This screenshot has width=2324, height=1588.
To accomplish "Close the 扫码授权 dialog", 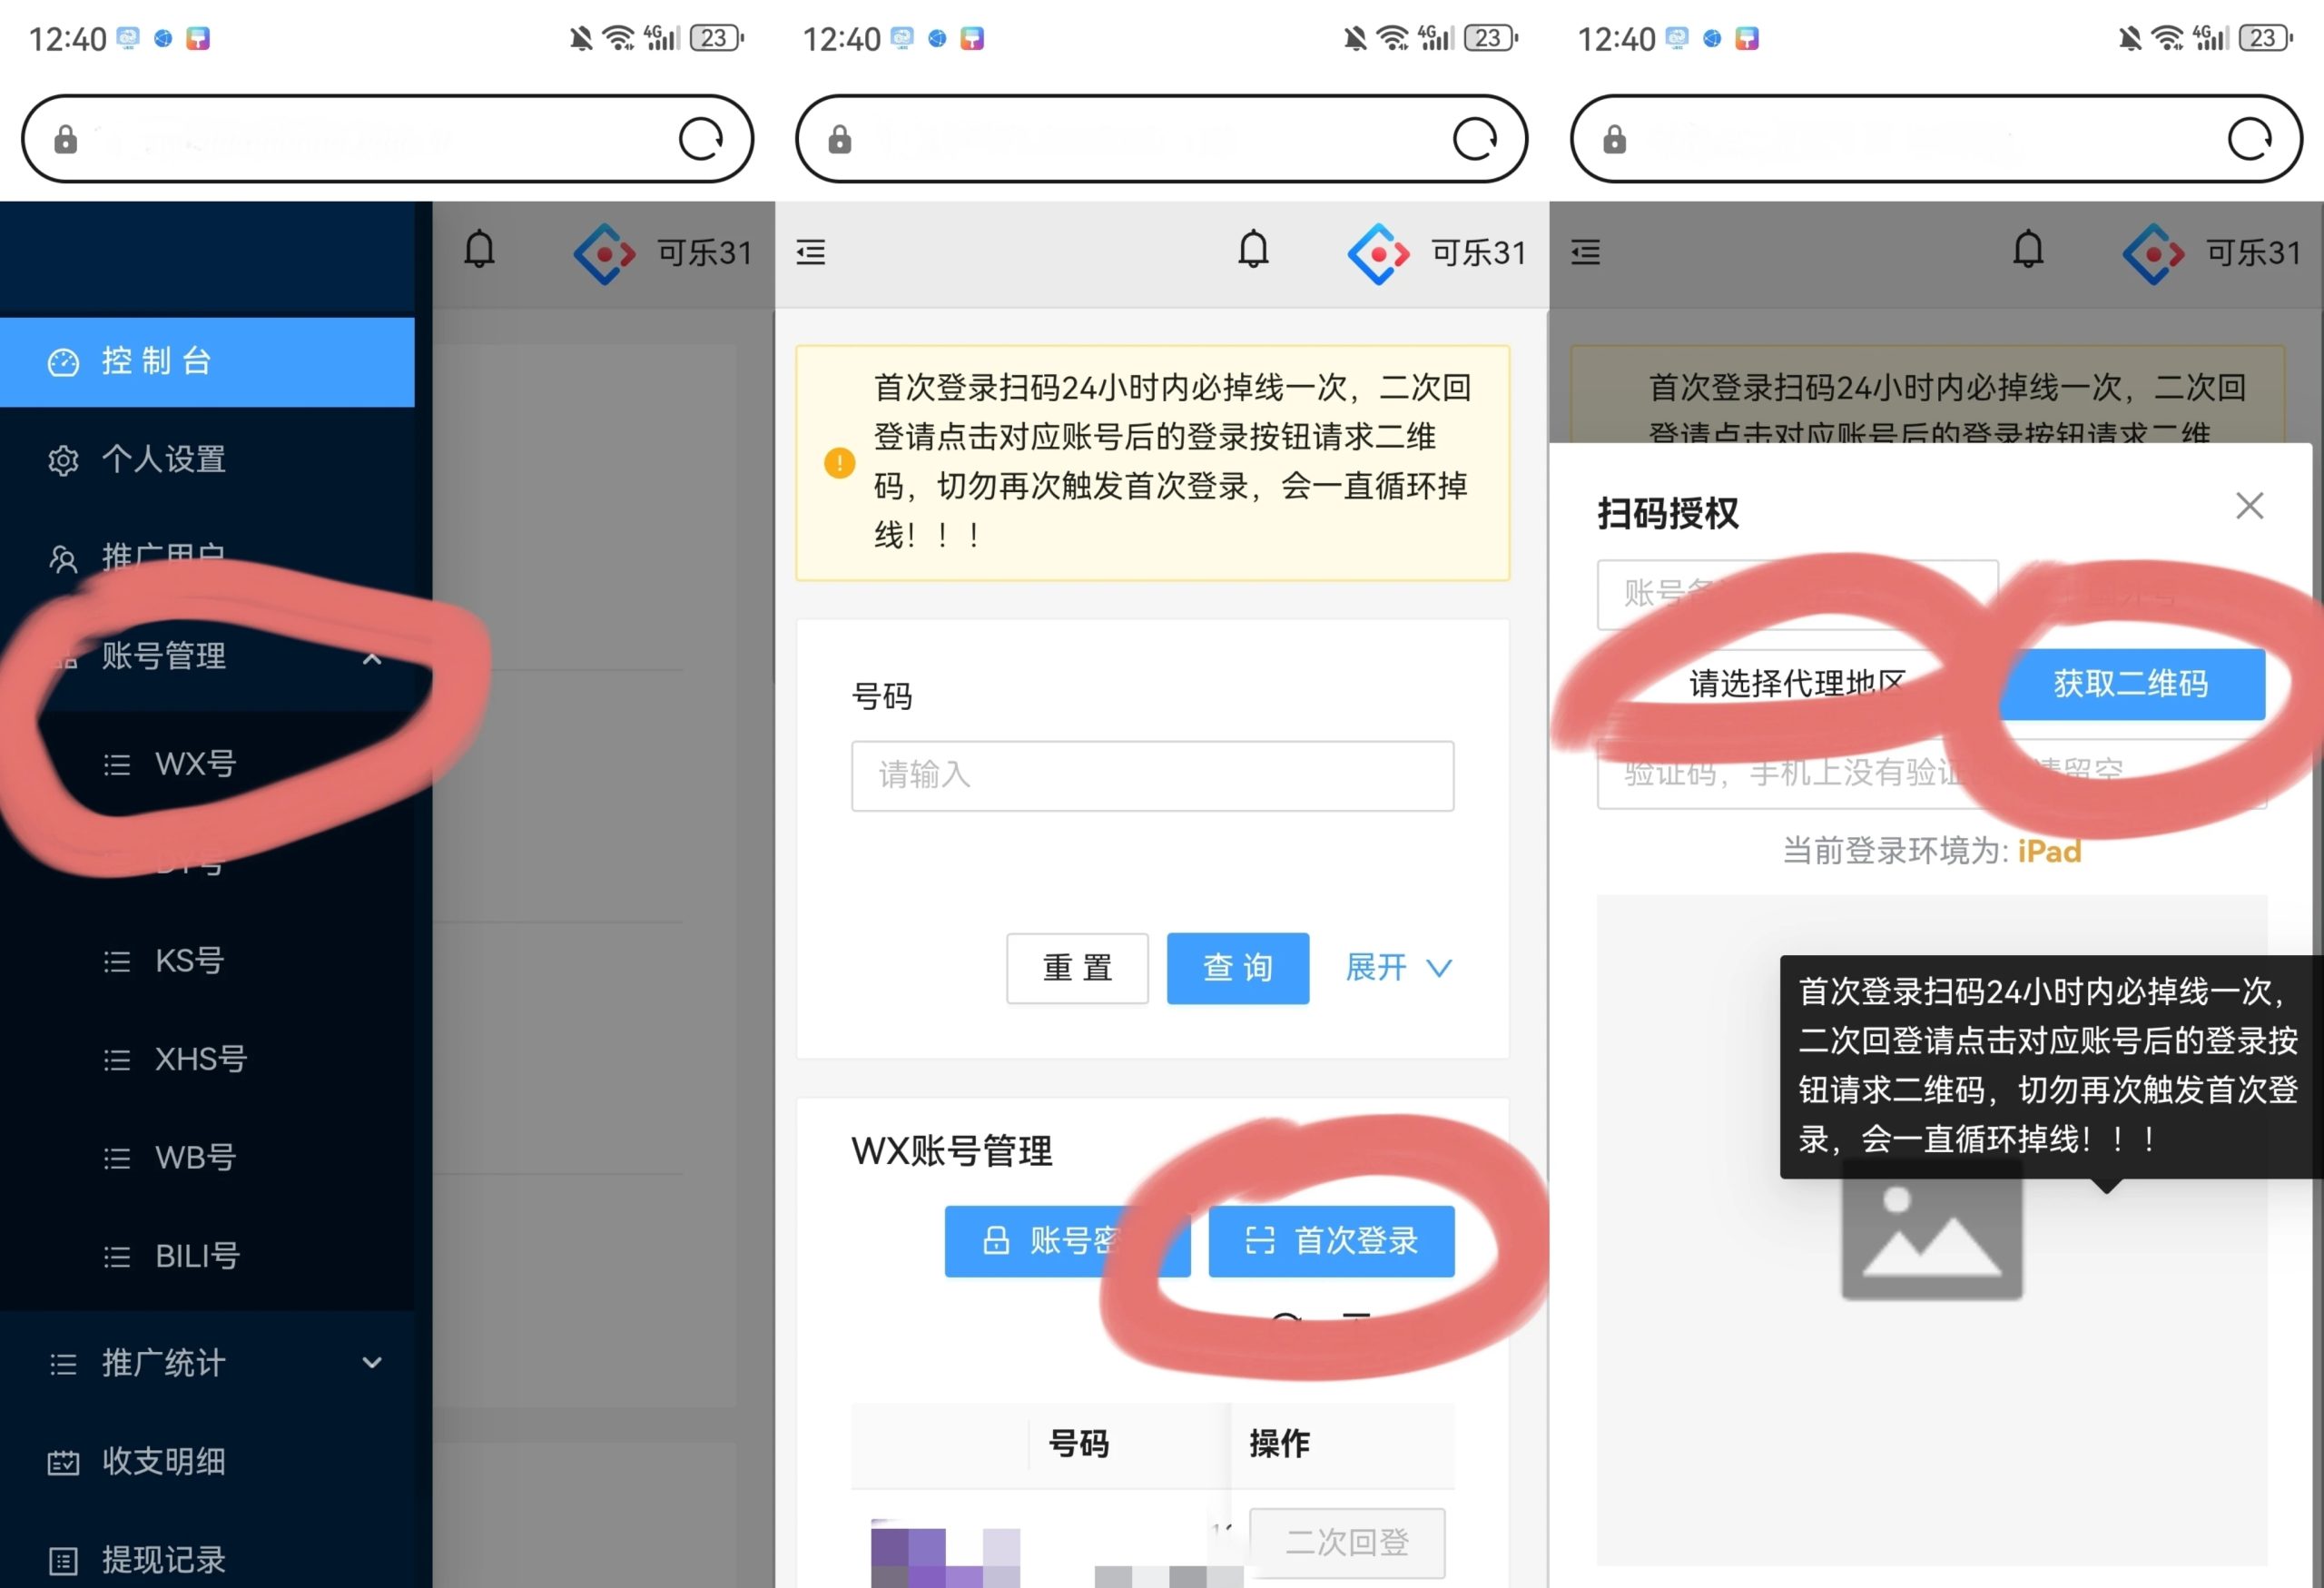I will click(2250, 506).
